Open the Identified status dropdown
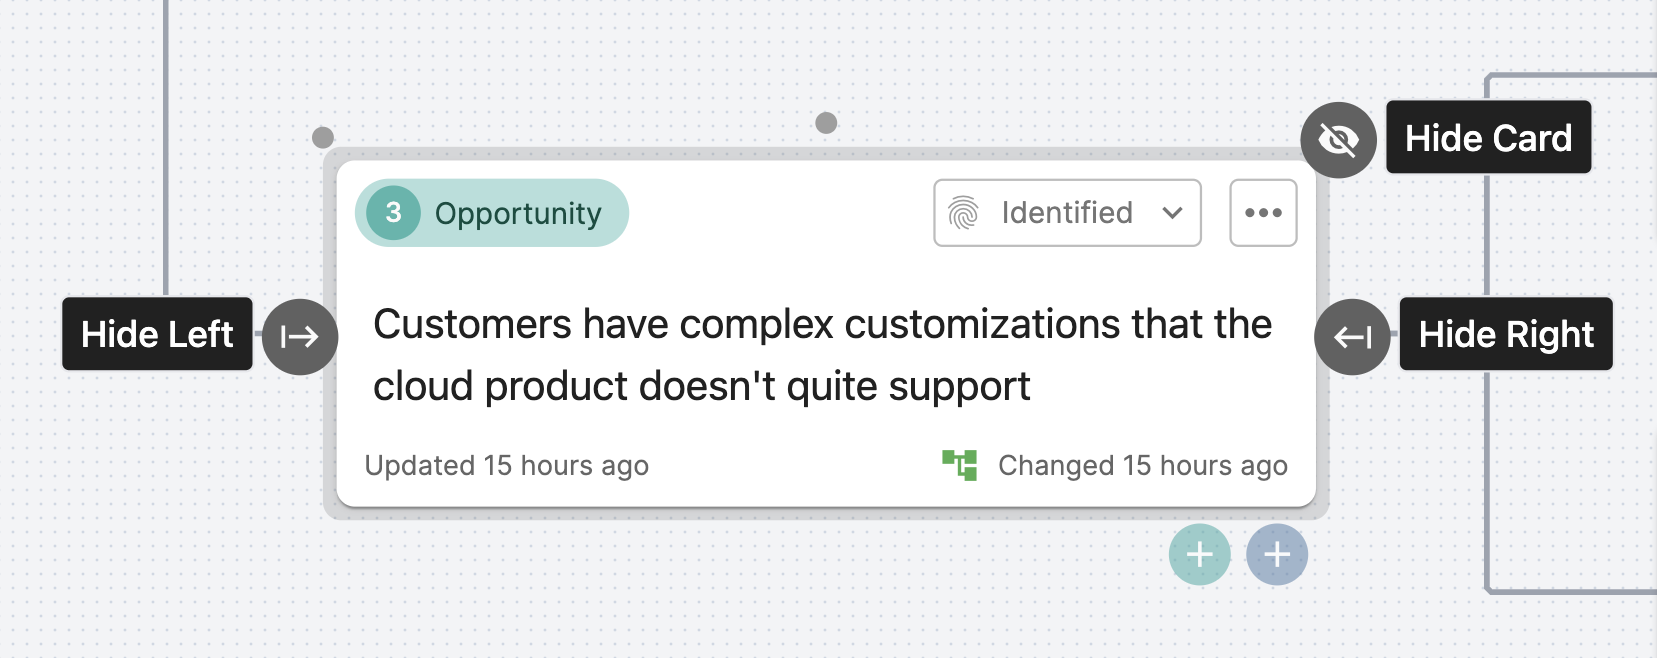This screenshot has width=1657, height=658. pos(1067,213)
